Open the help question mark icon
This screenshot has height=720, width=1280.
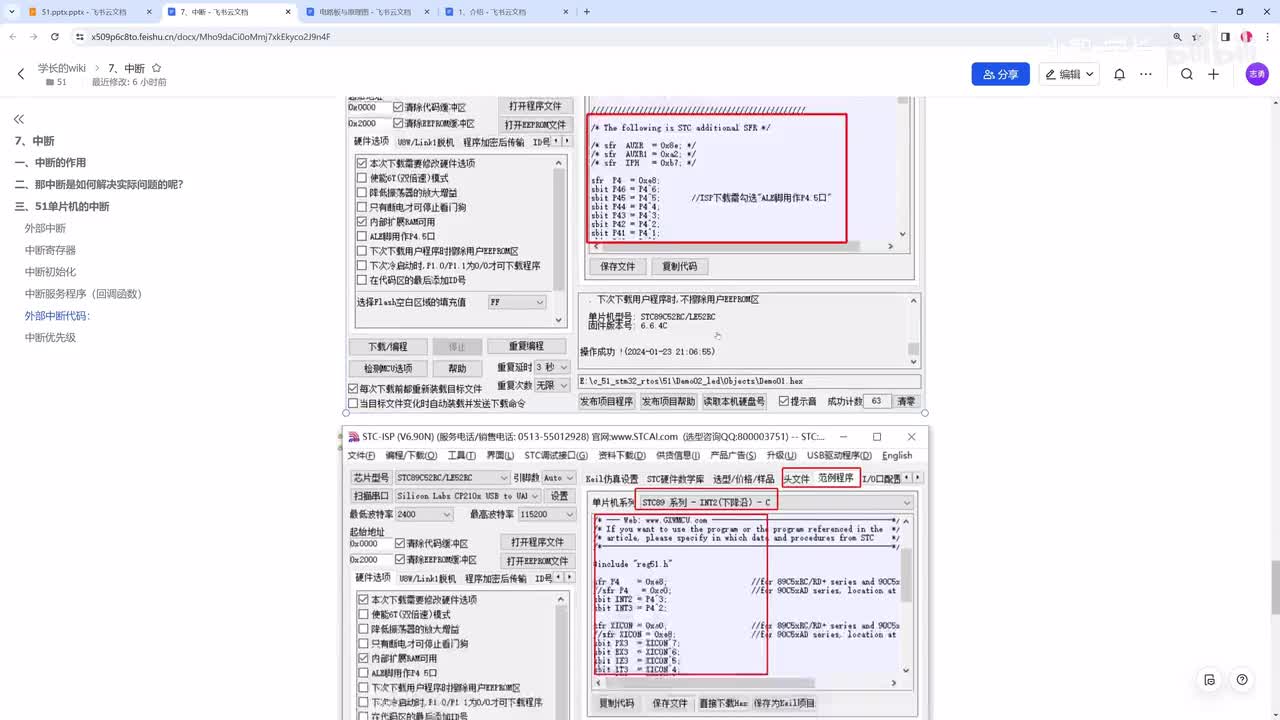point(1242,680)
